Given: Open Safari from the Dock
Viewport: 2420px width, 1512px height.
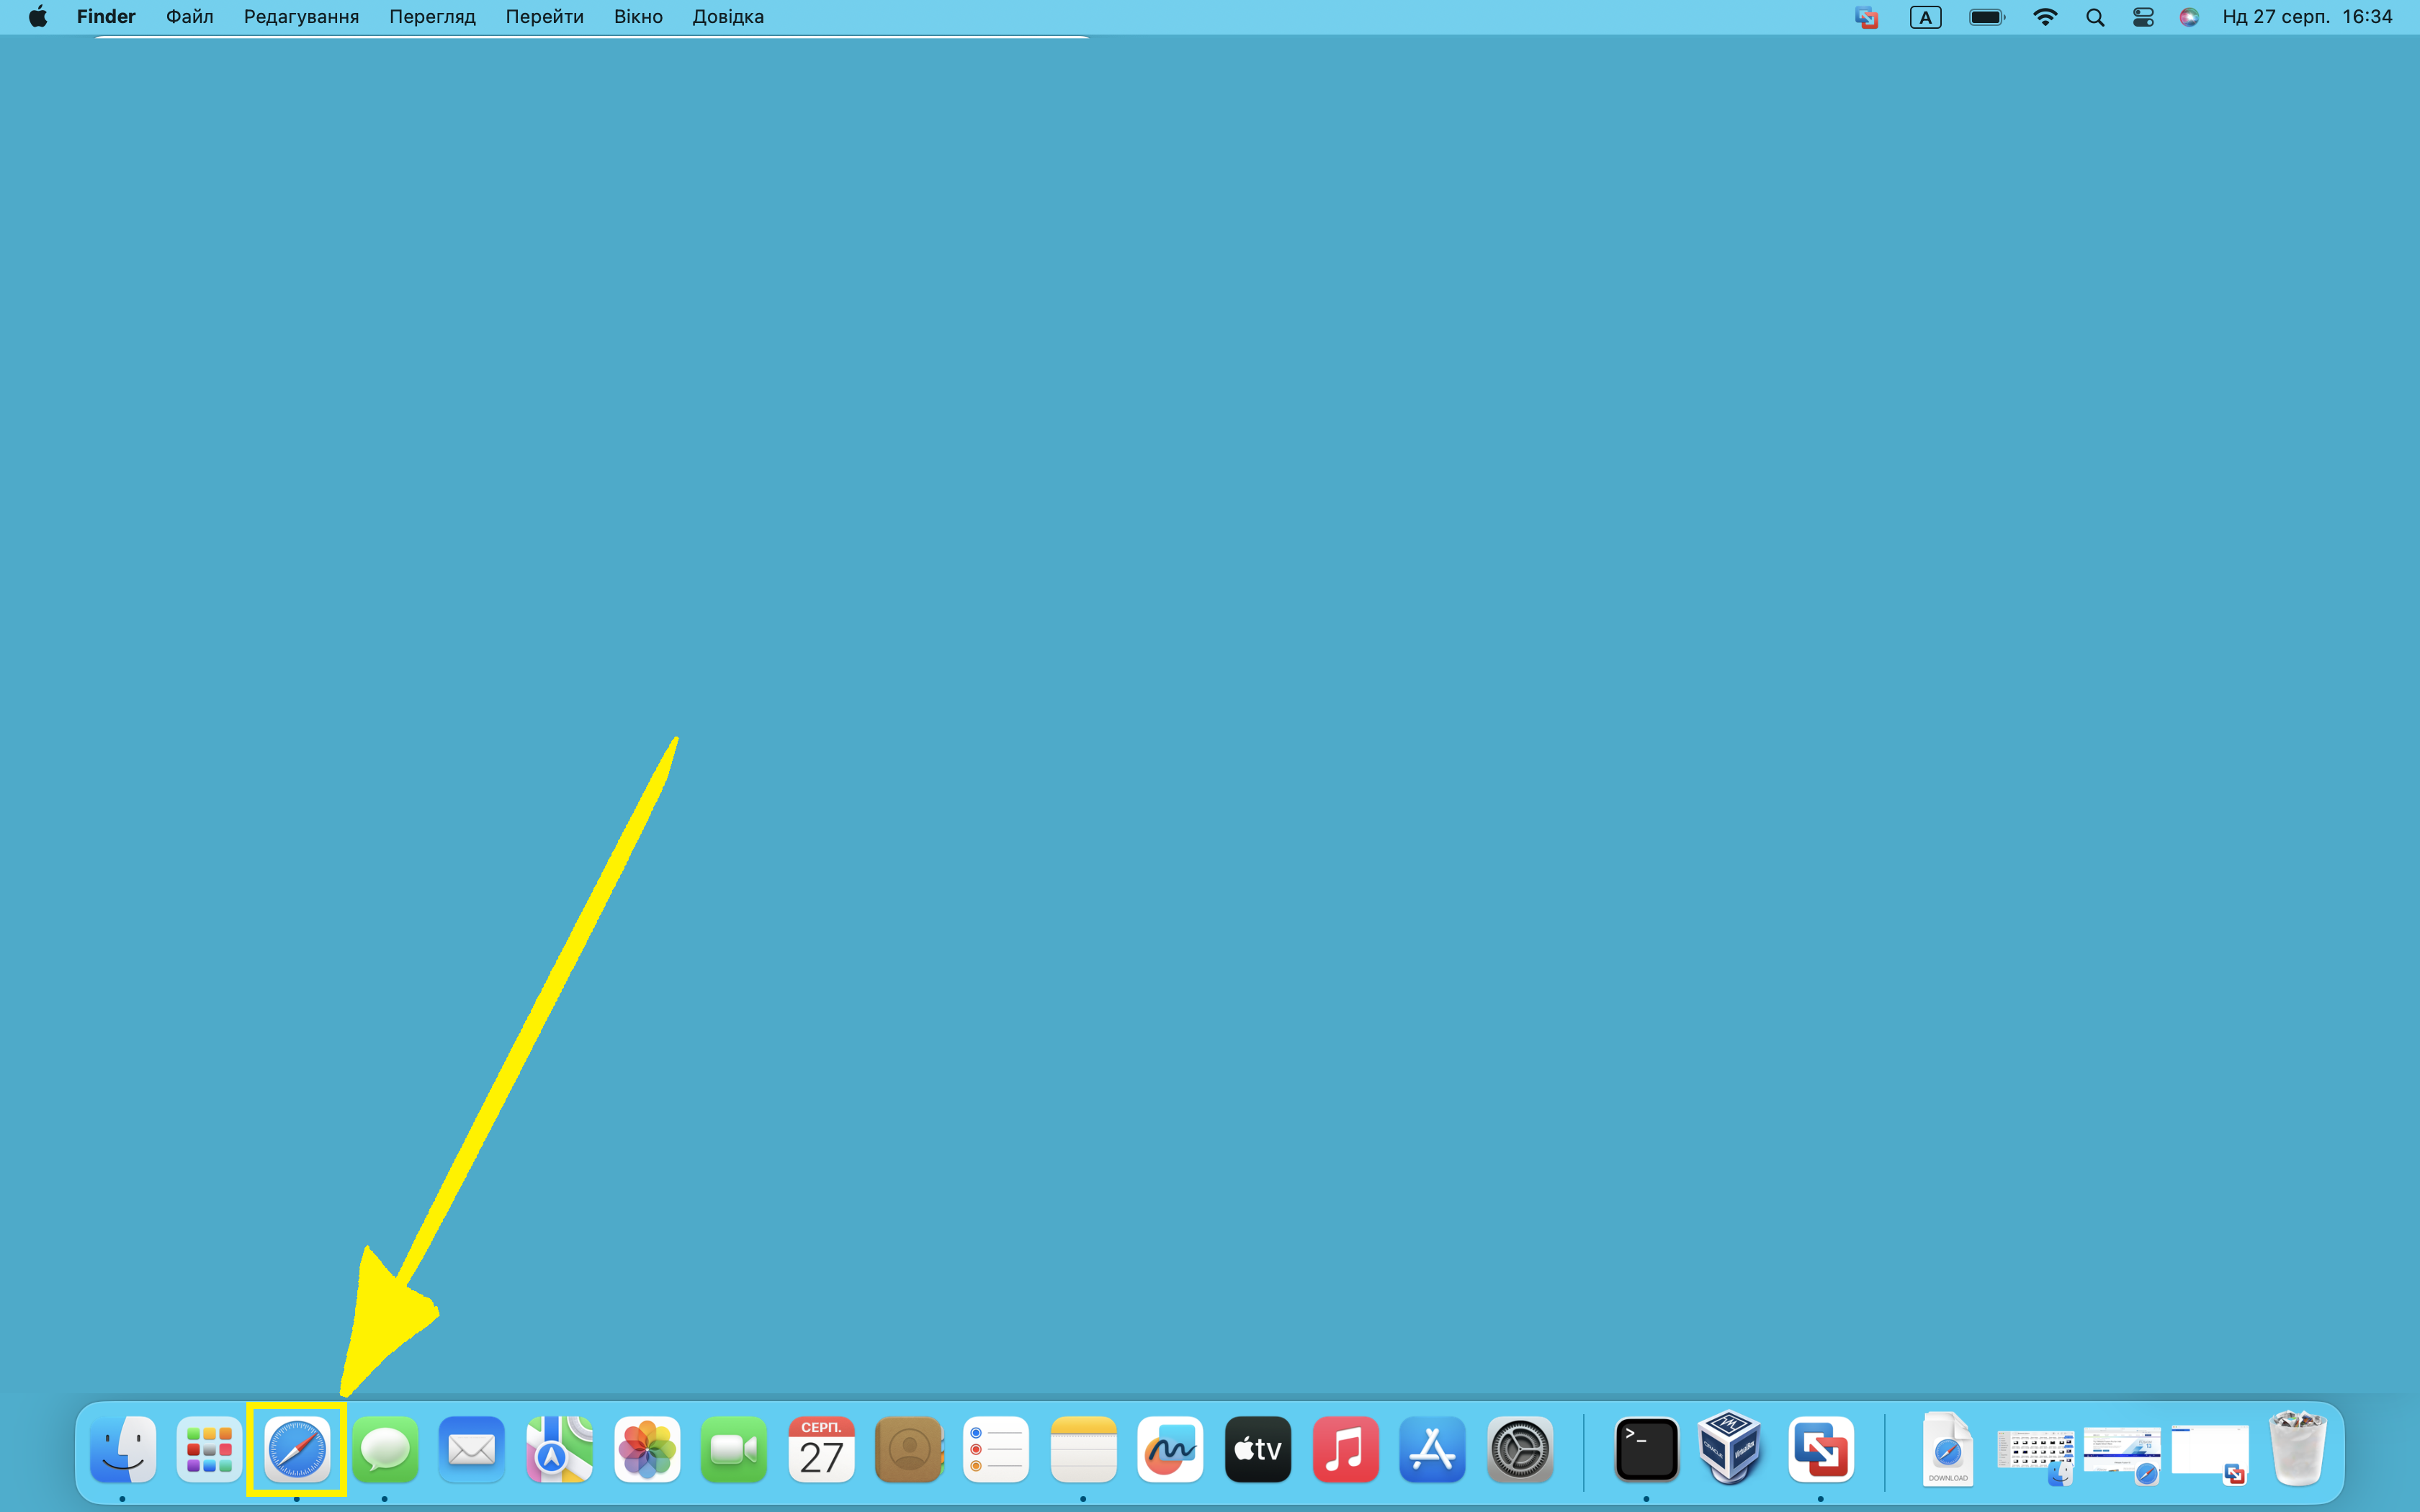Looking at the screenshot, I should tap(297, 1449).
